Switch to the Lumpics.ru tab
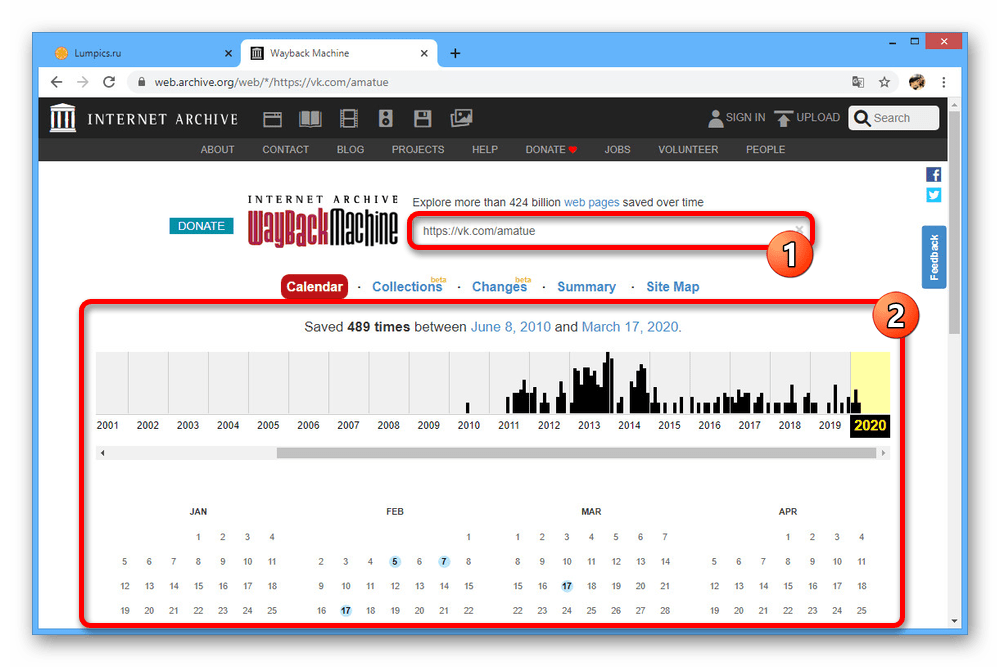The height and width of the screenshot is (667, 1000). click(143, 54)
